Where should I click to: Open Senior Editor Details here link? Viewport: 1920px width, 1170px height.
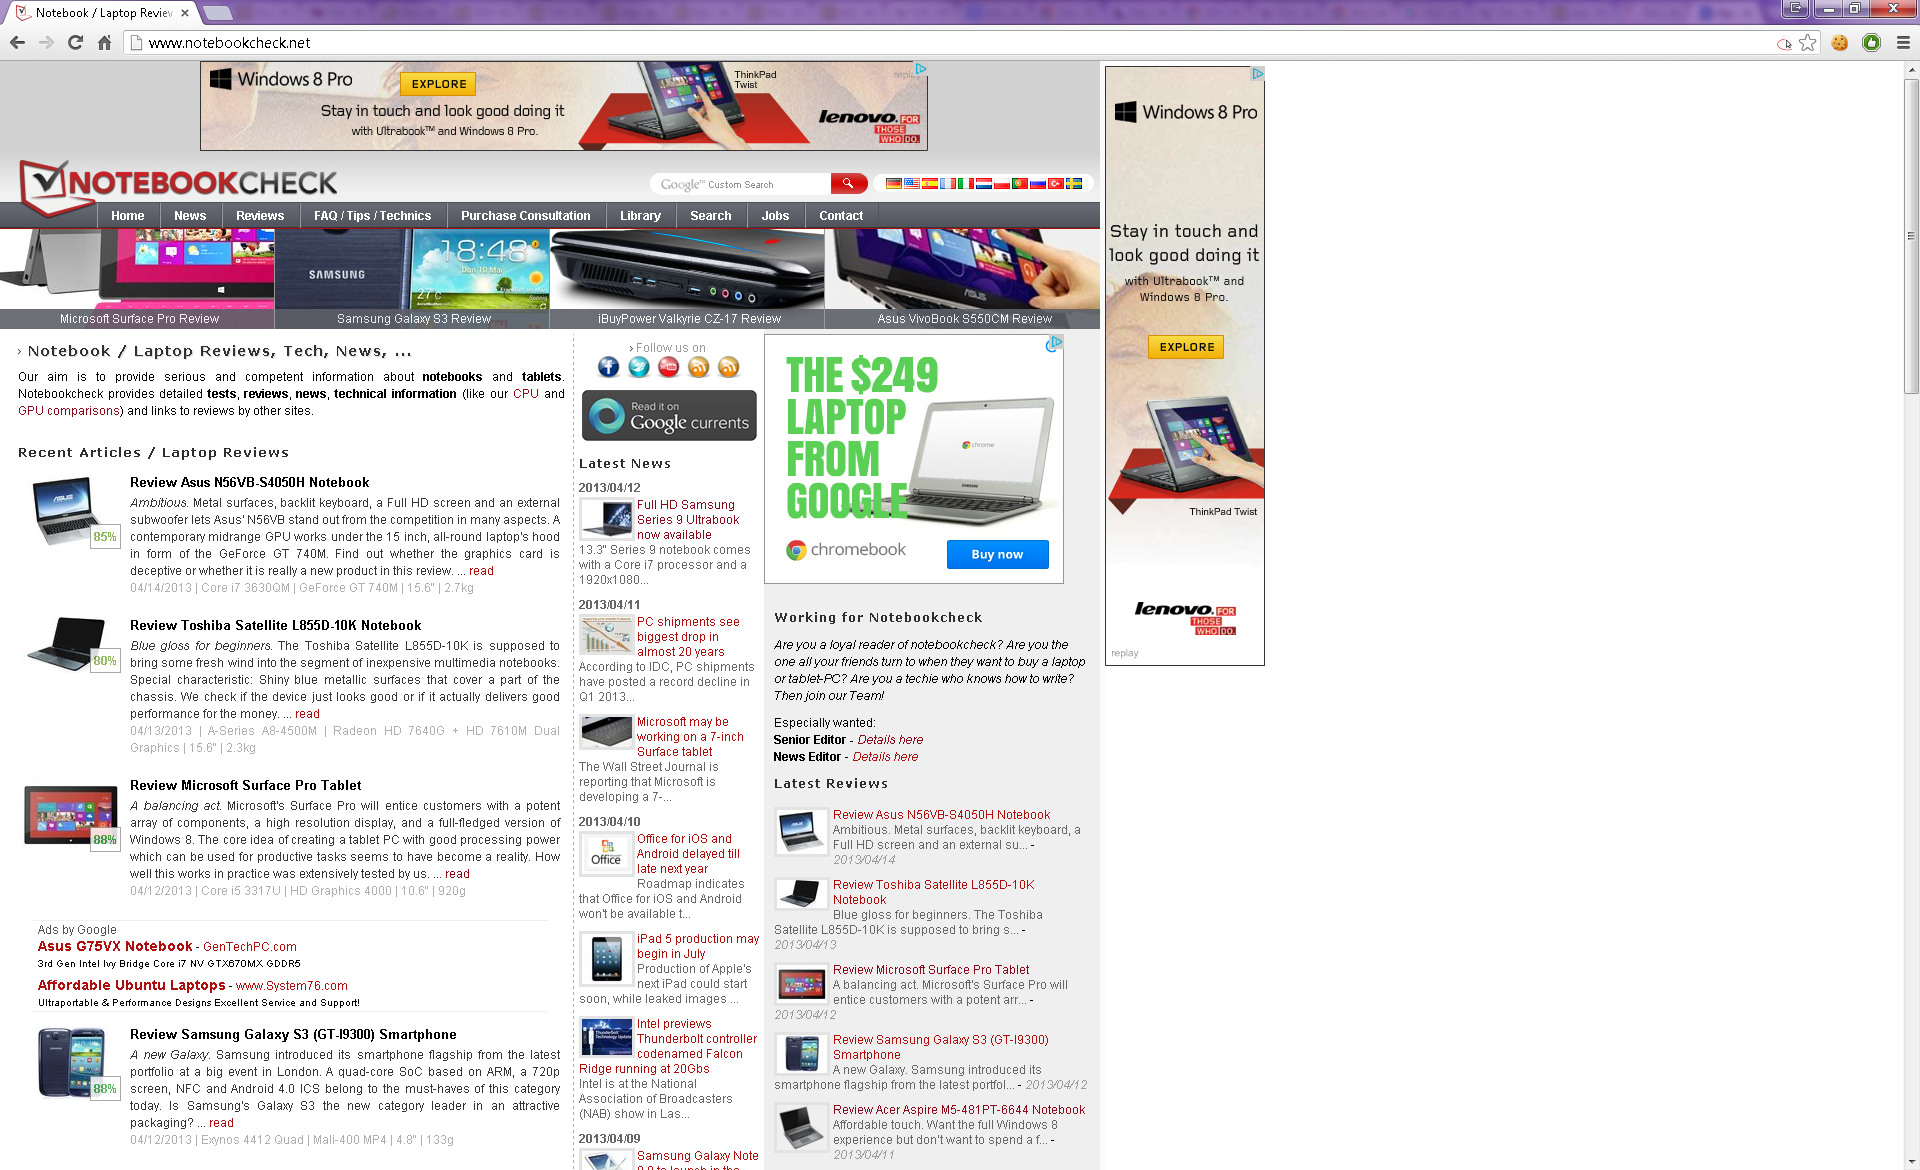[890, 740]
